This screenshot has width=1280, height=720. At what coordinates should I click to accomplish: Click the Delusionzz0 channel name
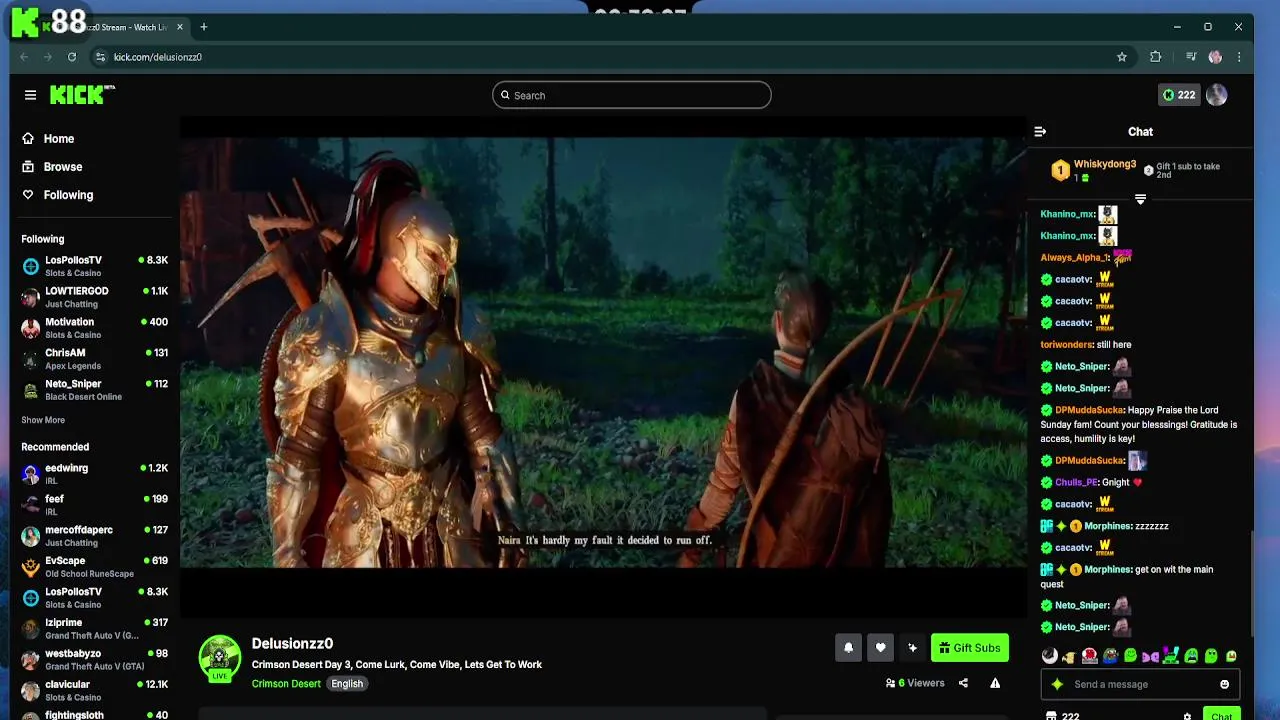(x=292, y=643)
